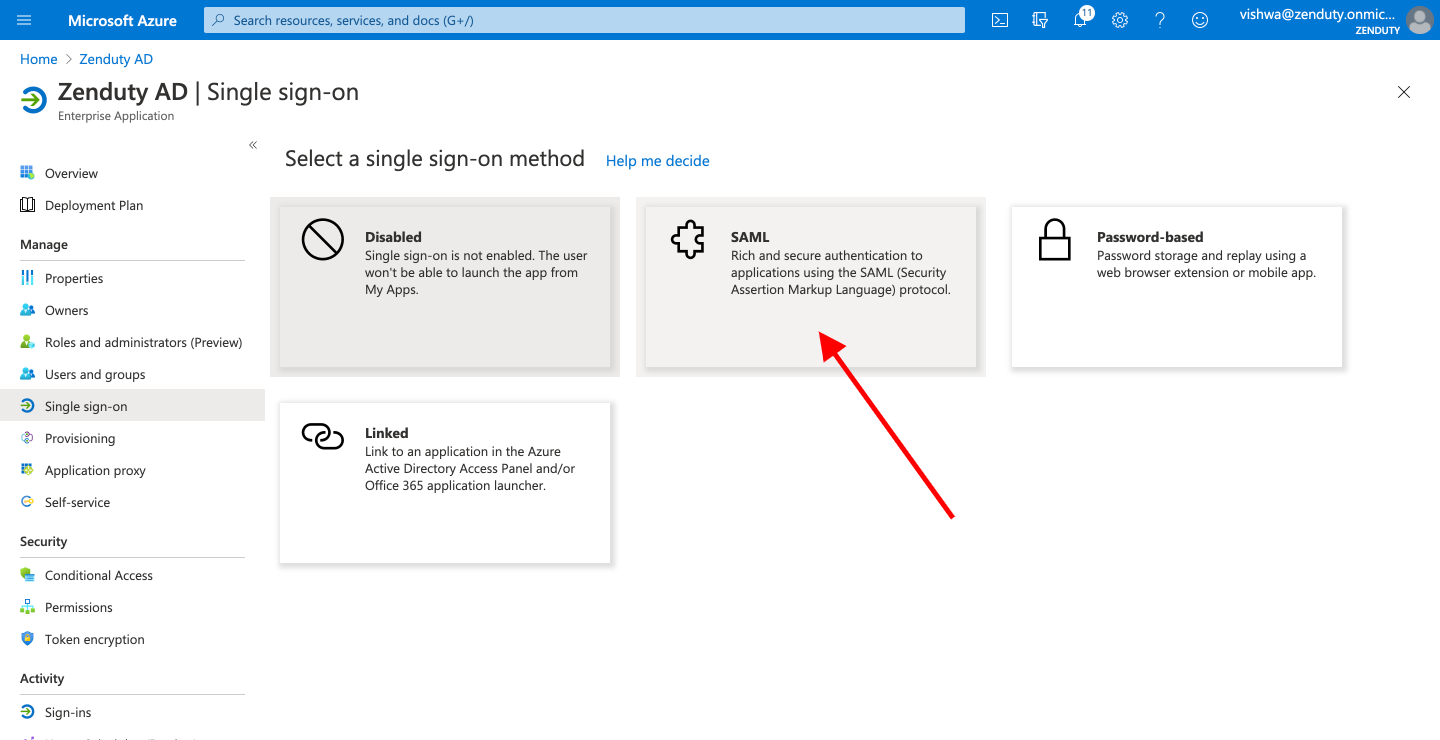The image size is (1440, 740).
Task: Click the Linked chain icon
Action: pos(322,436)
